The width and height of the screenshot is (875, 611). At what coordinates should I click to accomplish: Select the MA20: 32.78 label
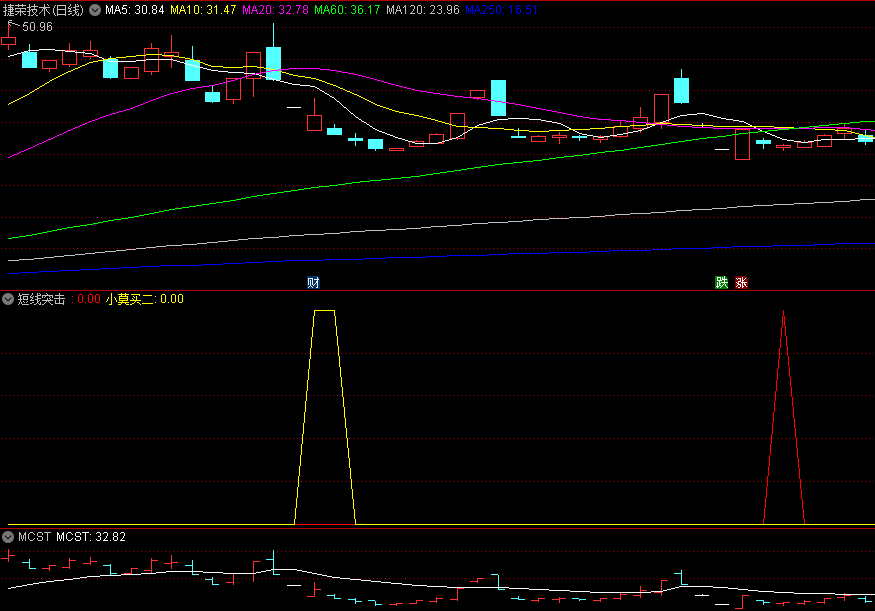[275, 10]
